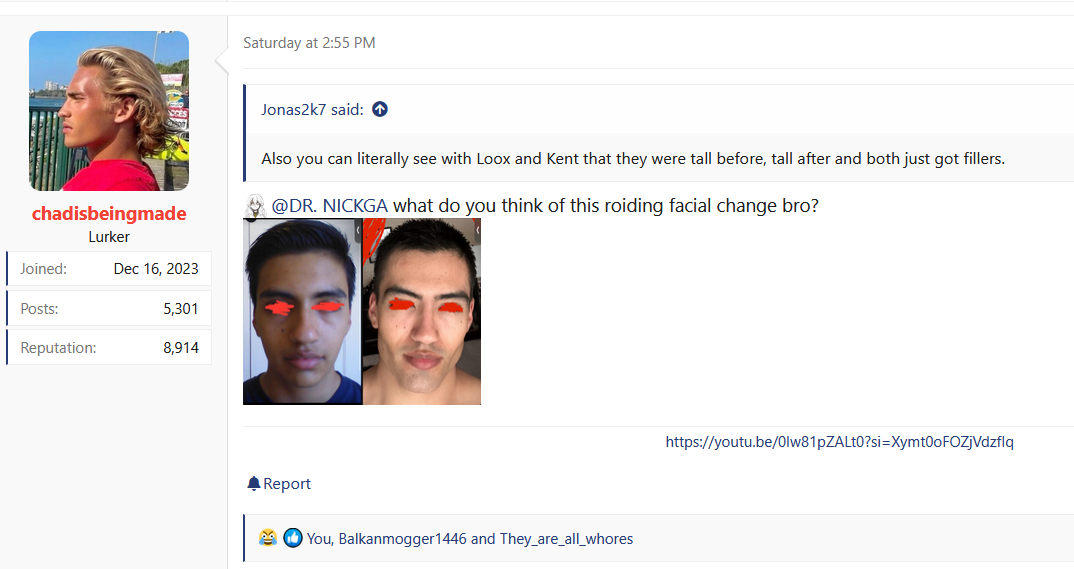The height and width of the screenshot is (569, 1074).
Task: Click the Joined date Dec 16, 2023
Action: pyautogui.click(x=156, y=269)
